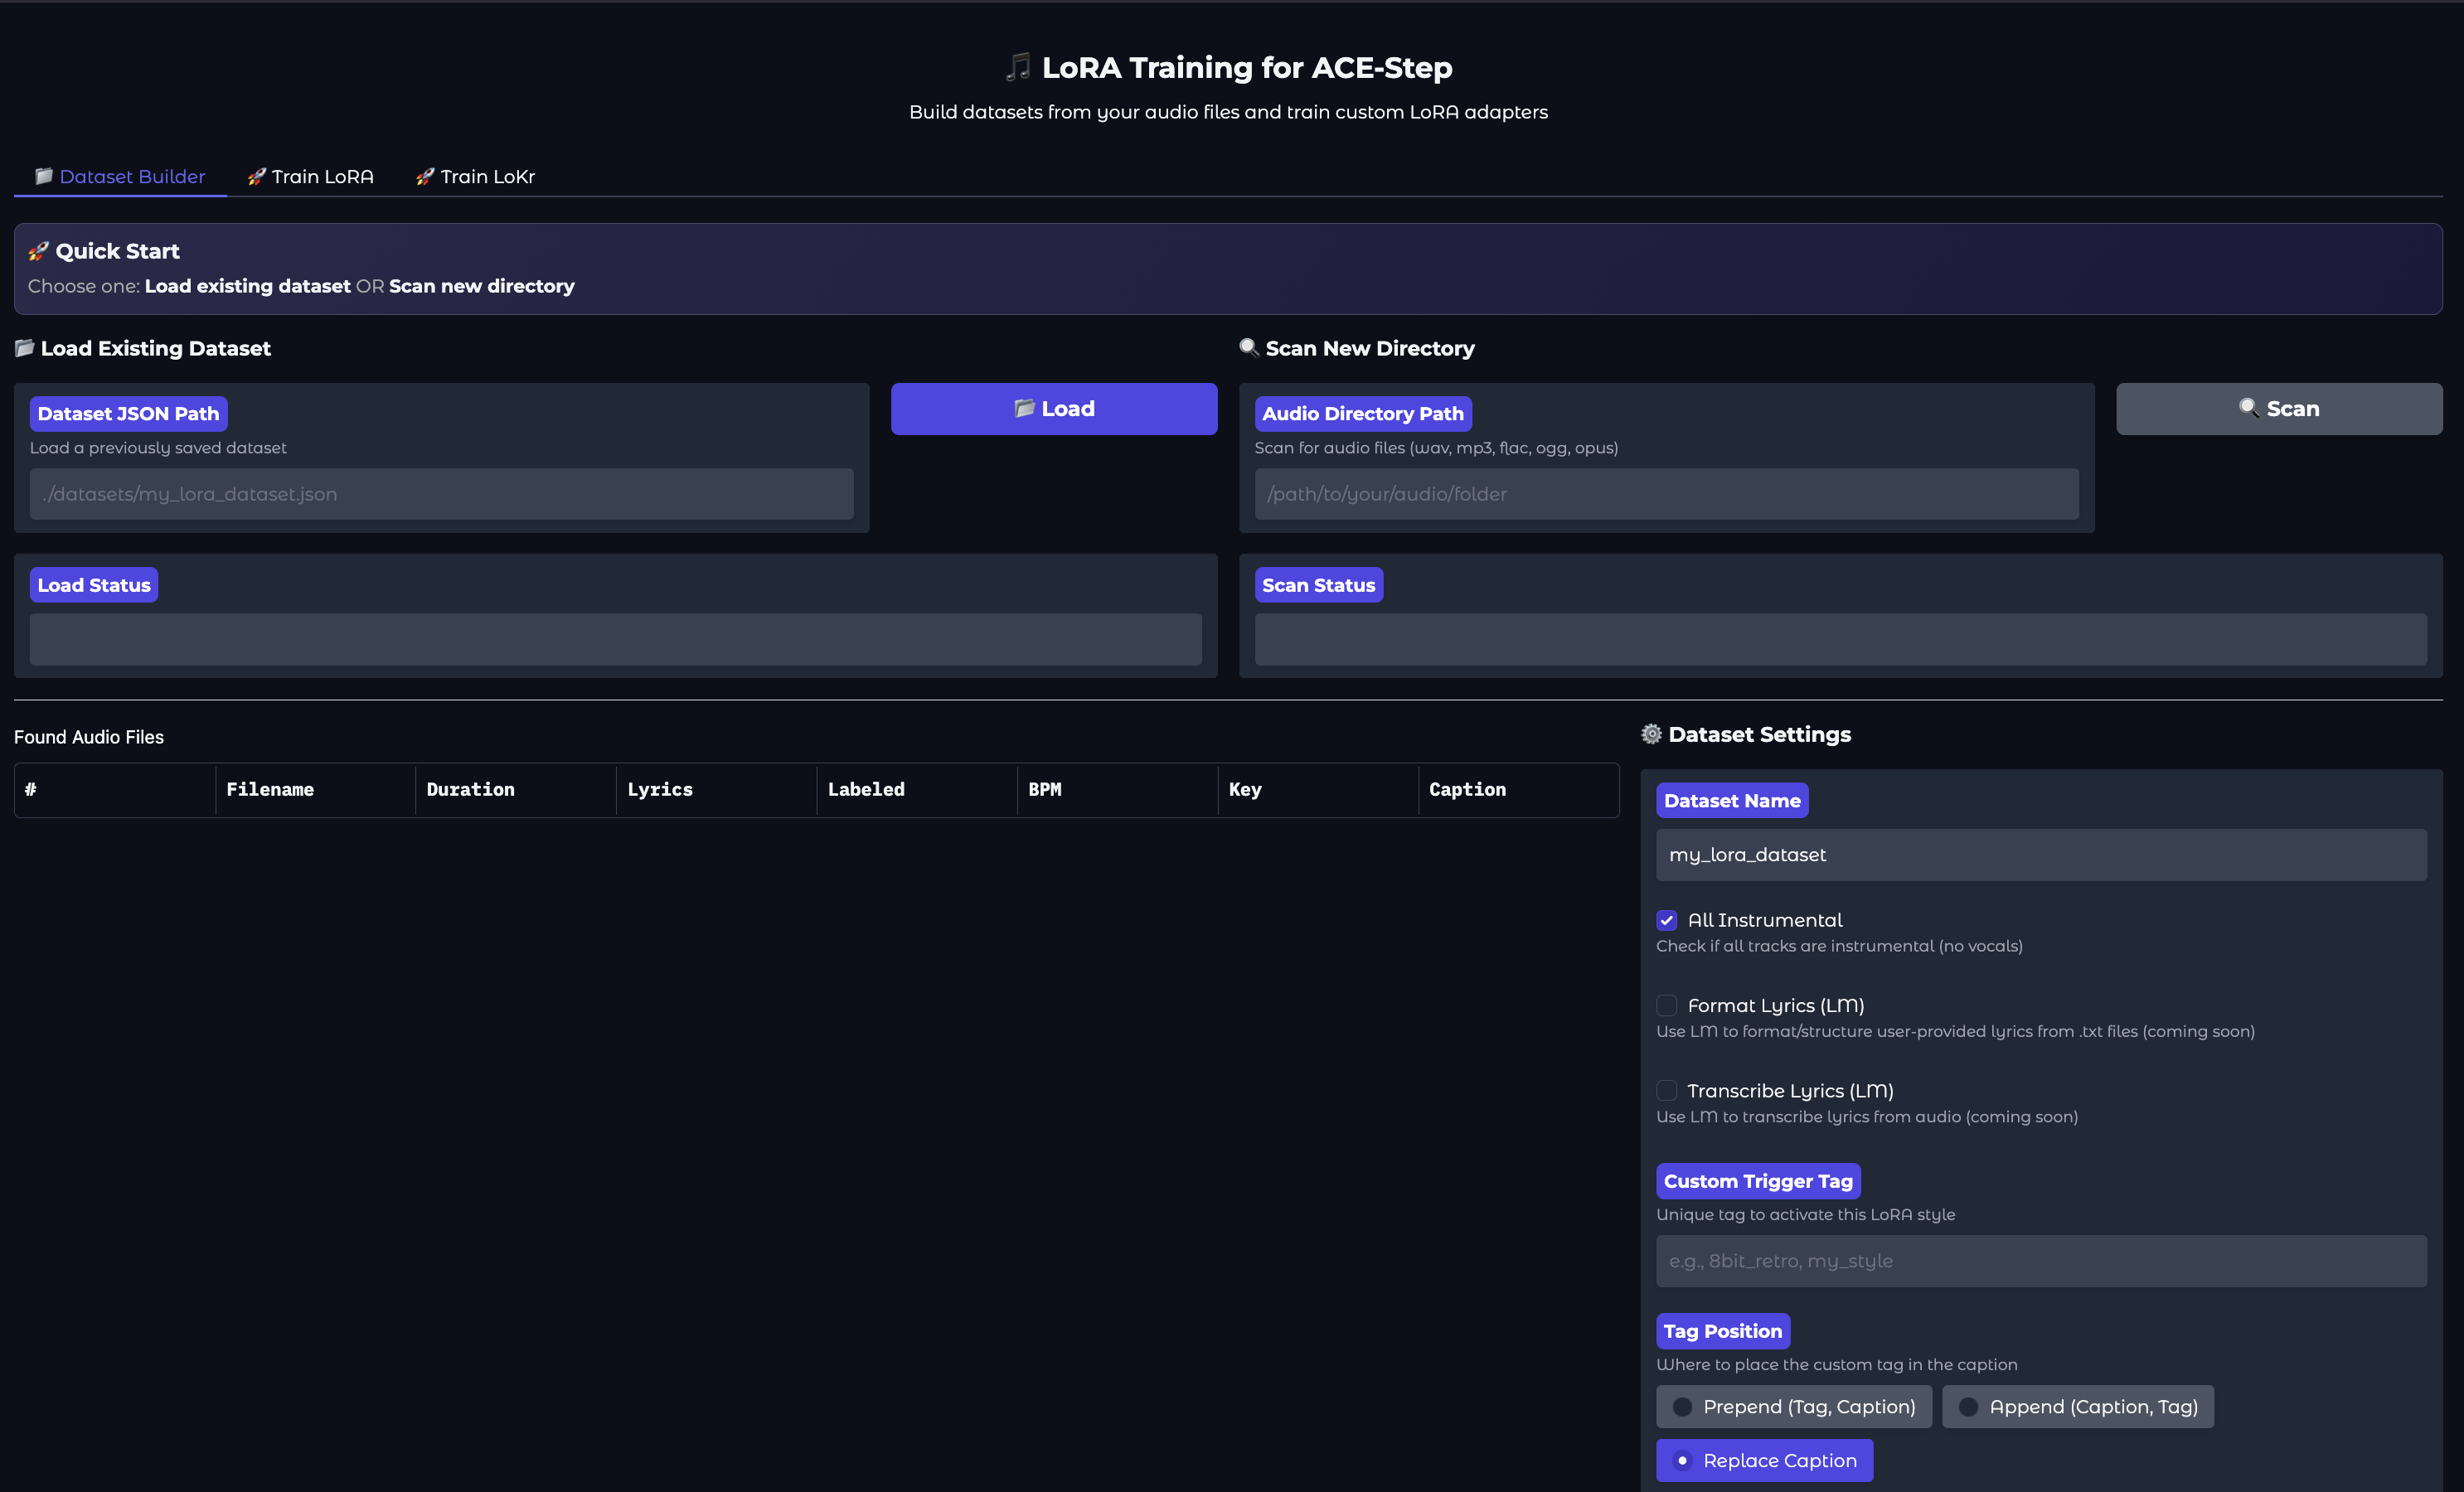
Task: Focus the Custom Trigger Tag text box
Action: 2040,1260
